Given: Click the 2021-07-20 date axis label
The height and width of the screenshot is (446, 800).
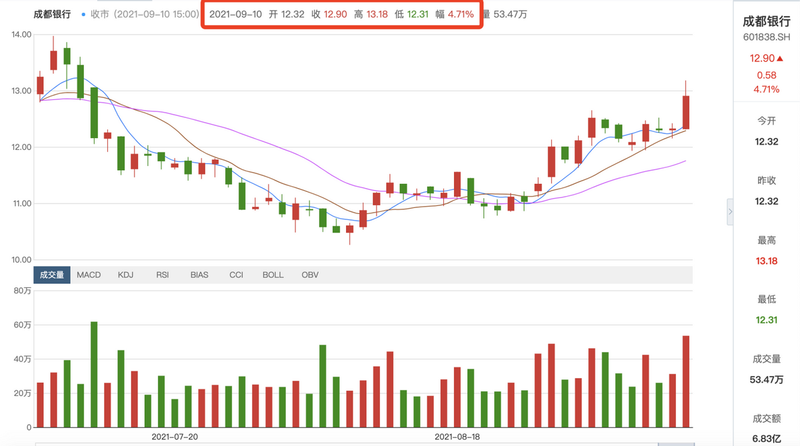Looking at the screenshot, I should tap(174, 437).
